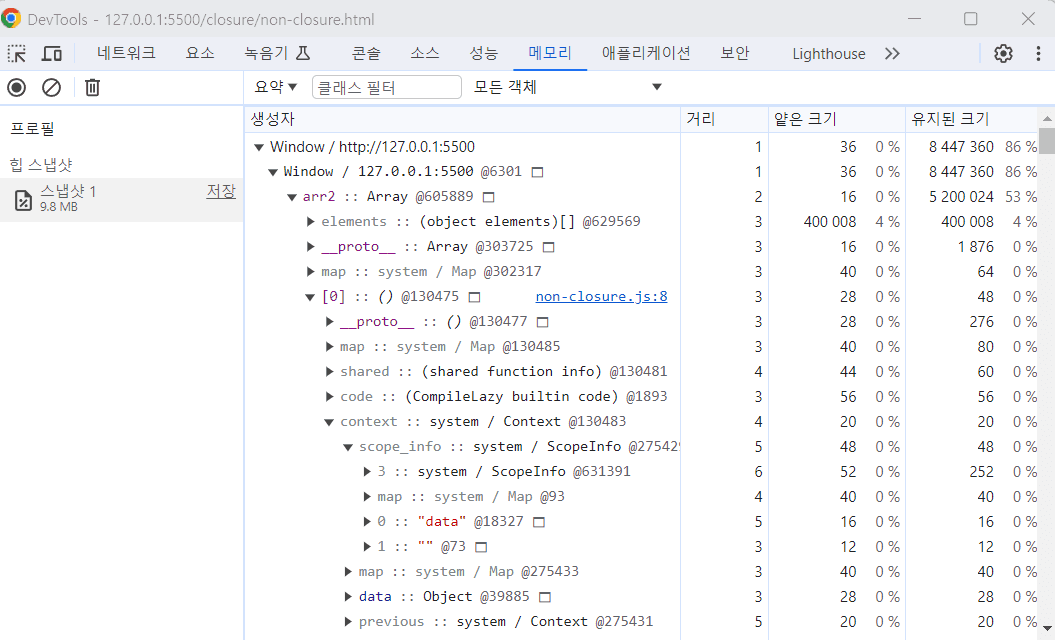Open the 요약 view dropdown
Viewport: 1055px width, 640px height.
[275, 87]
